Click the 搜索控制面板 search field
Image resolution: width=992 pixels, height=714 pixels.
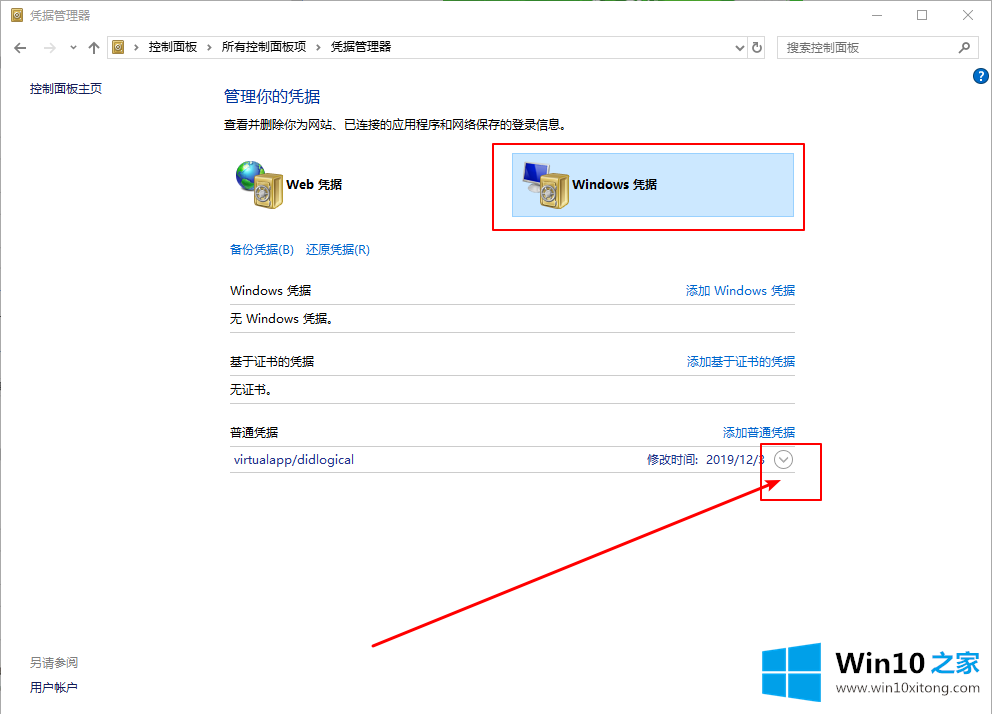click(865, 47)
